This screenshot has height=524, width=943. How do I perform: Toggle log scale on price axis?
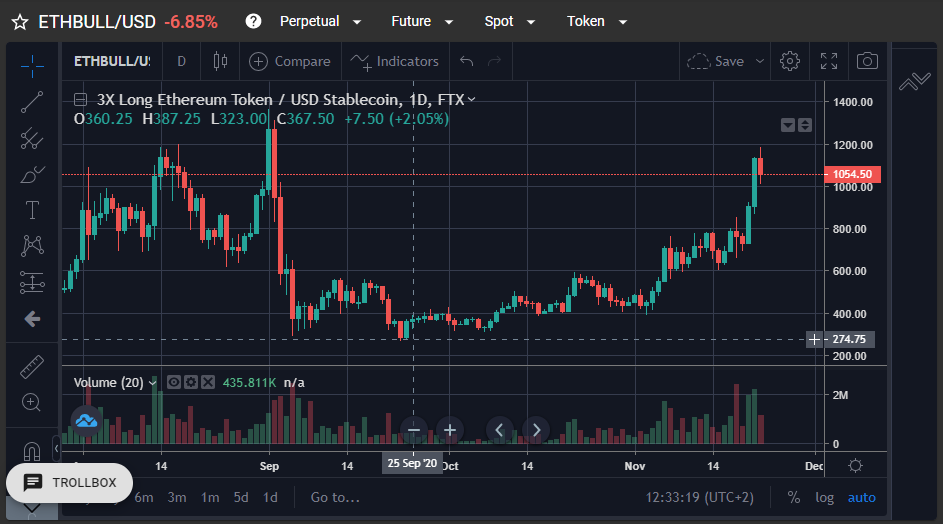(x=825, y=498)
